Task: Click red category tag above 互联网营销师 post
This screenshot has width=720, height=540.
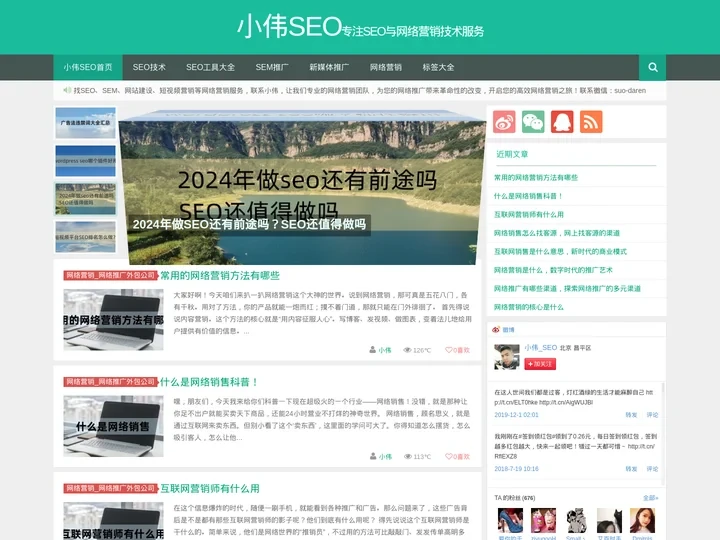Action: pos(111,489)
